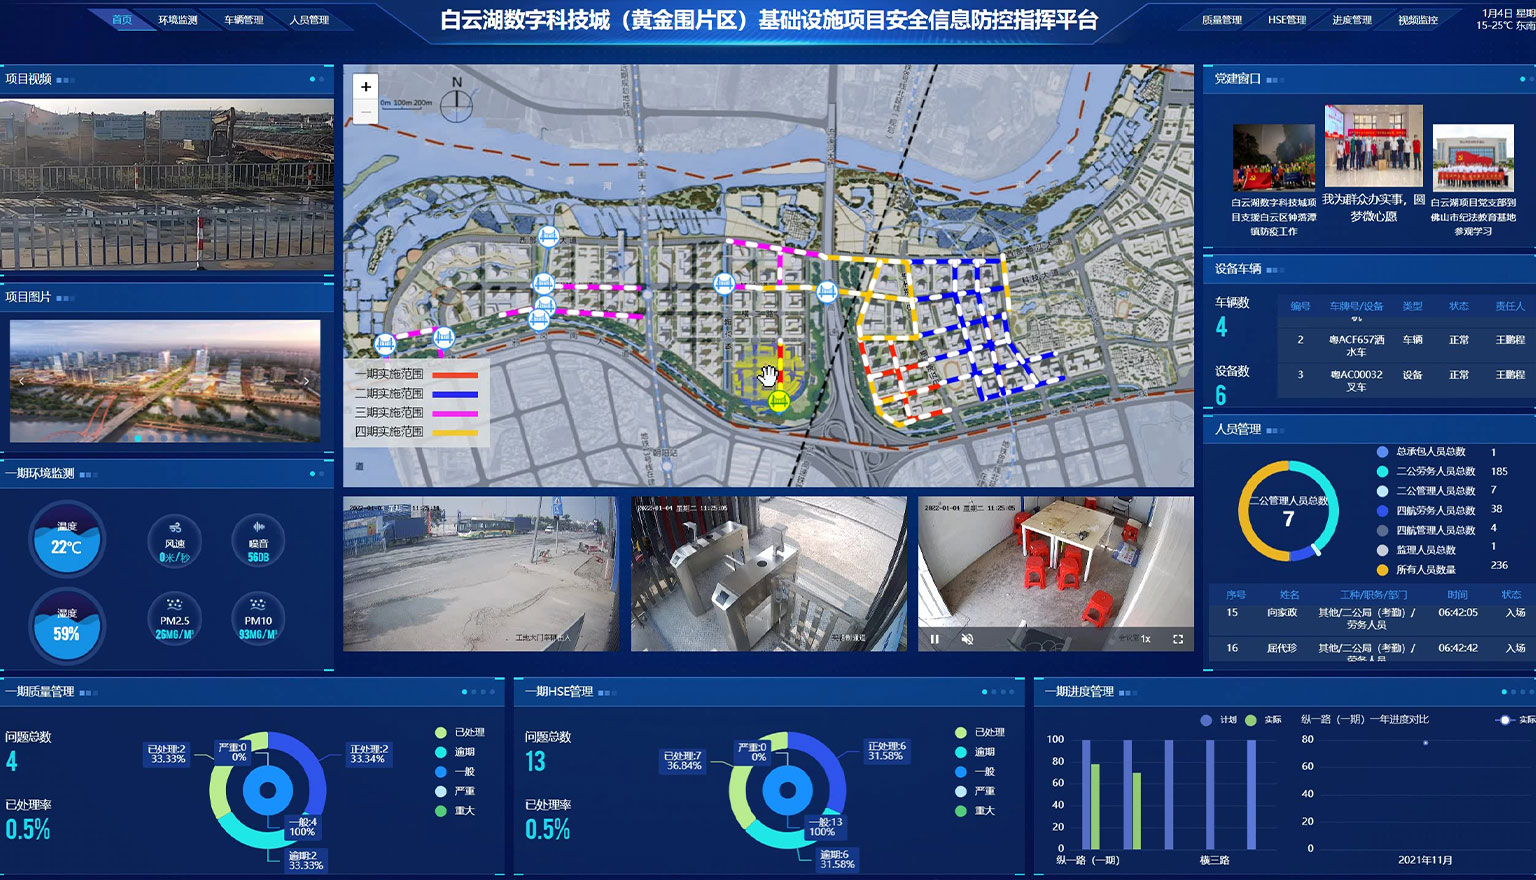Screen dimensions: 1536x880
Task: Click the yellow-green gate marker on the map
Action: (x=779, y=402)
